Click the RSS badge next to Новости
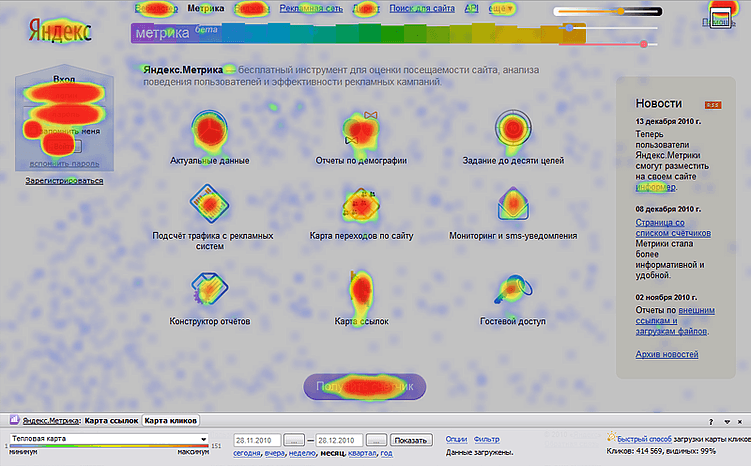The width and height of the screenshot is (751, 466). [x=713, y=105]
